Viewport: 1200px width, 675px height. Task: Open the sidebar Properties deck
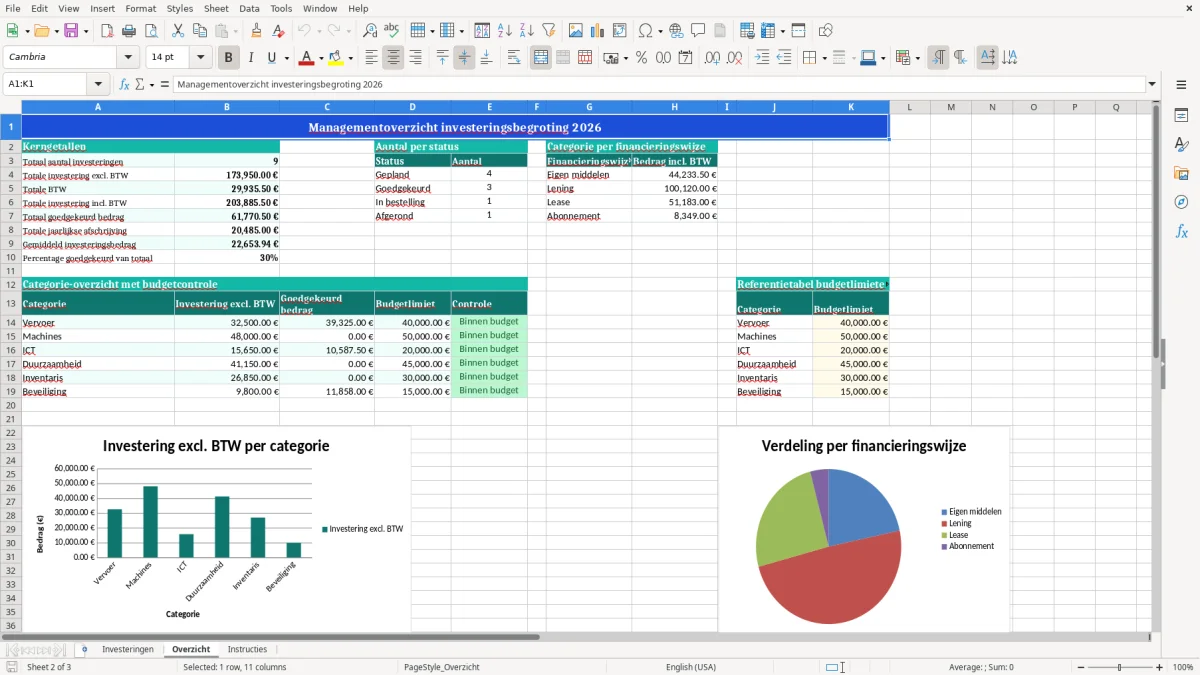tap(1181, 116)
